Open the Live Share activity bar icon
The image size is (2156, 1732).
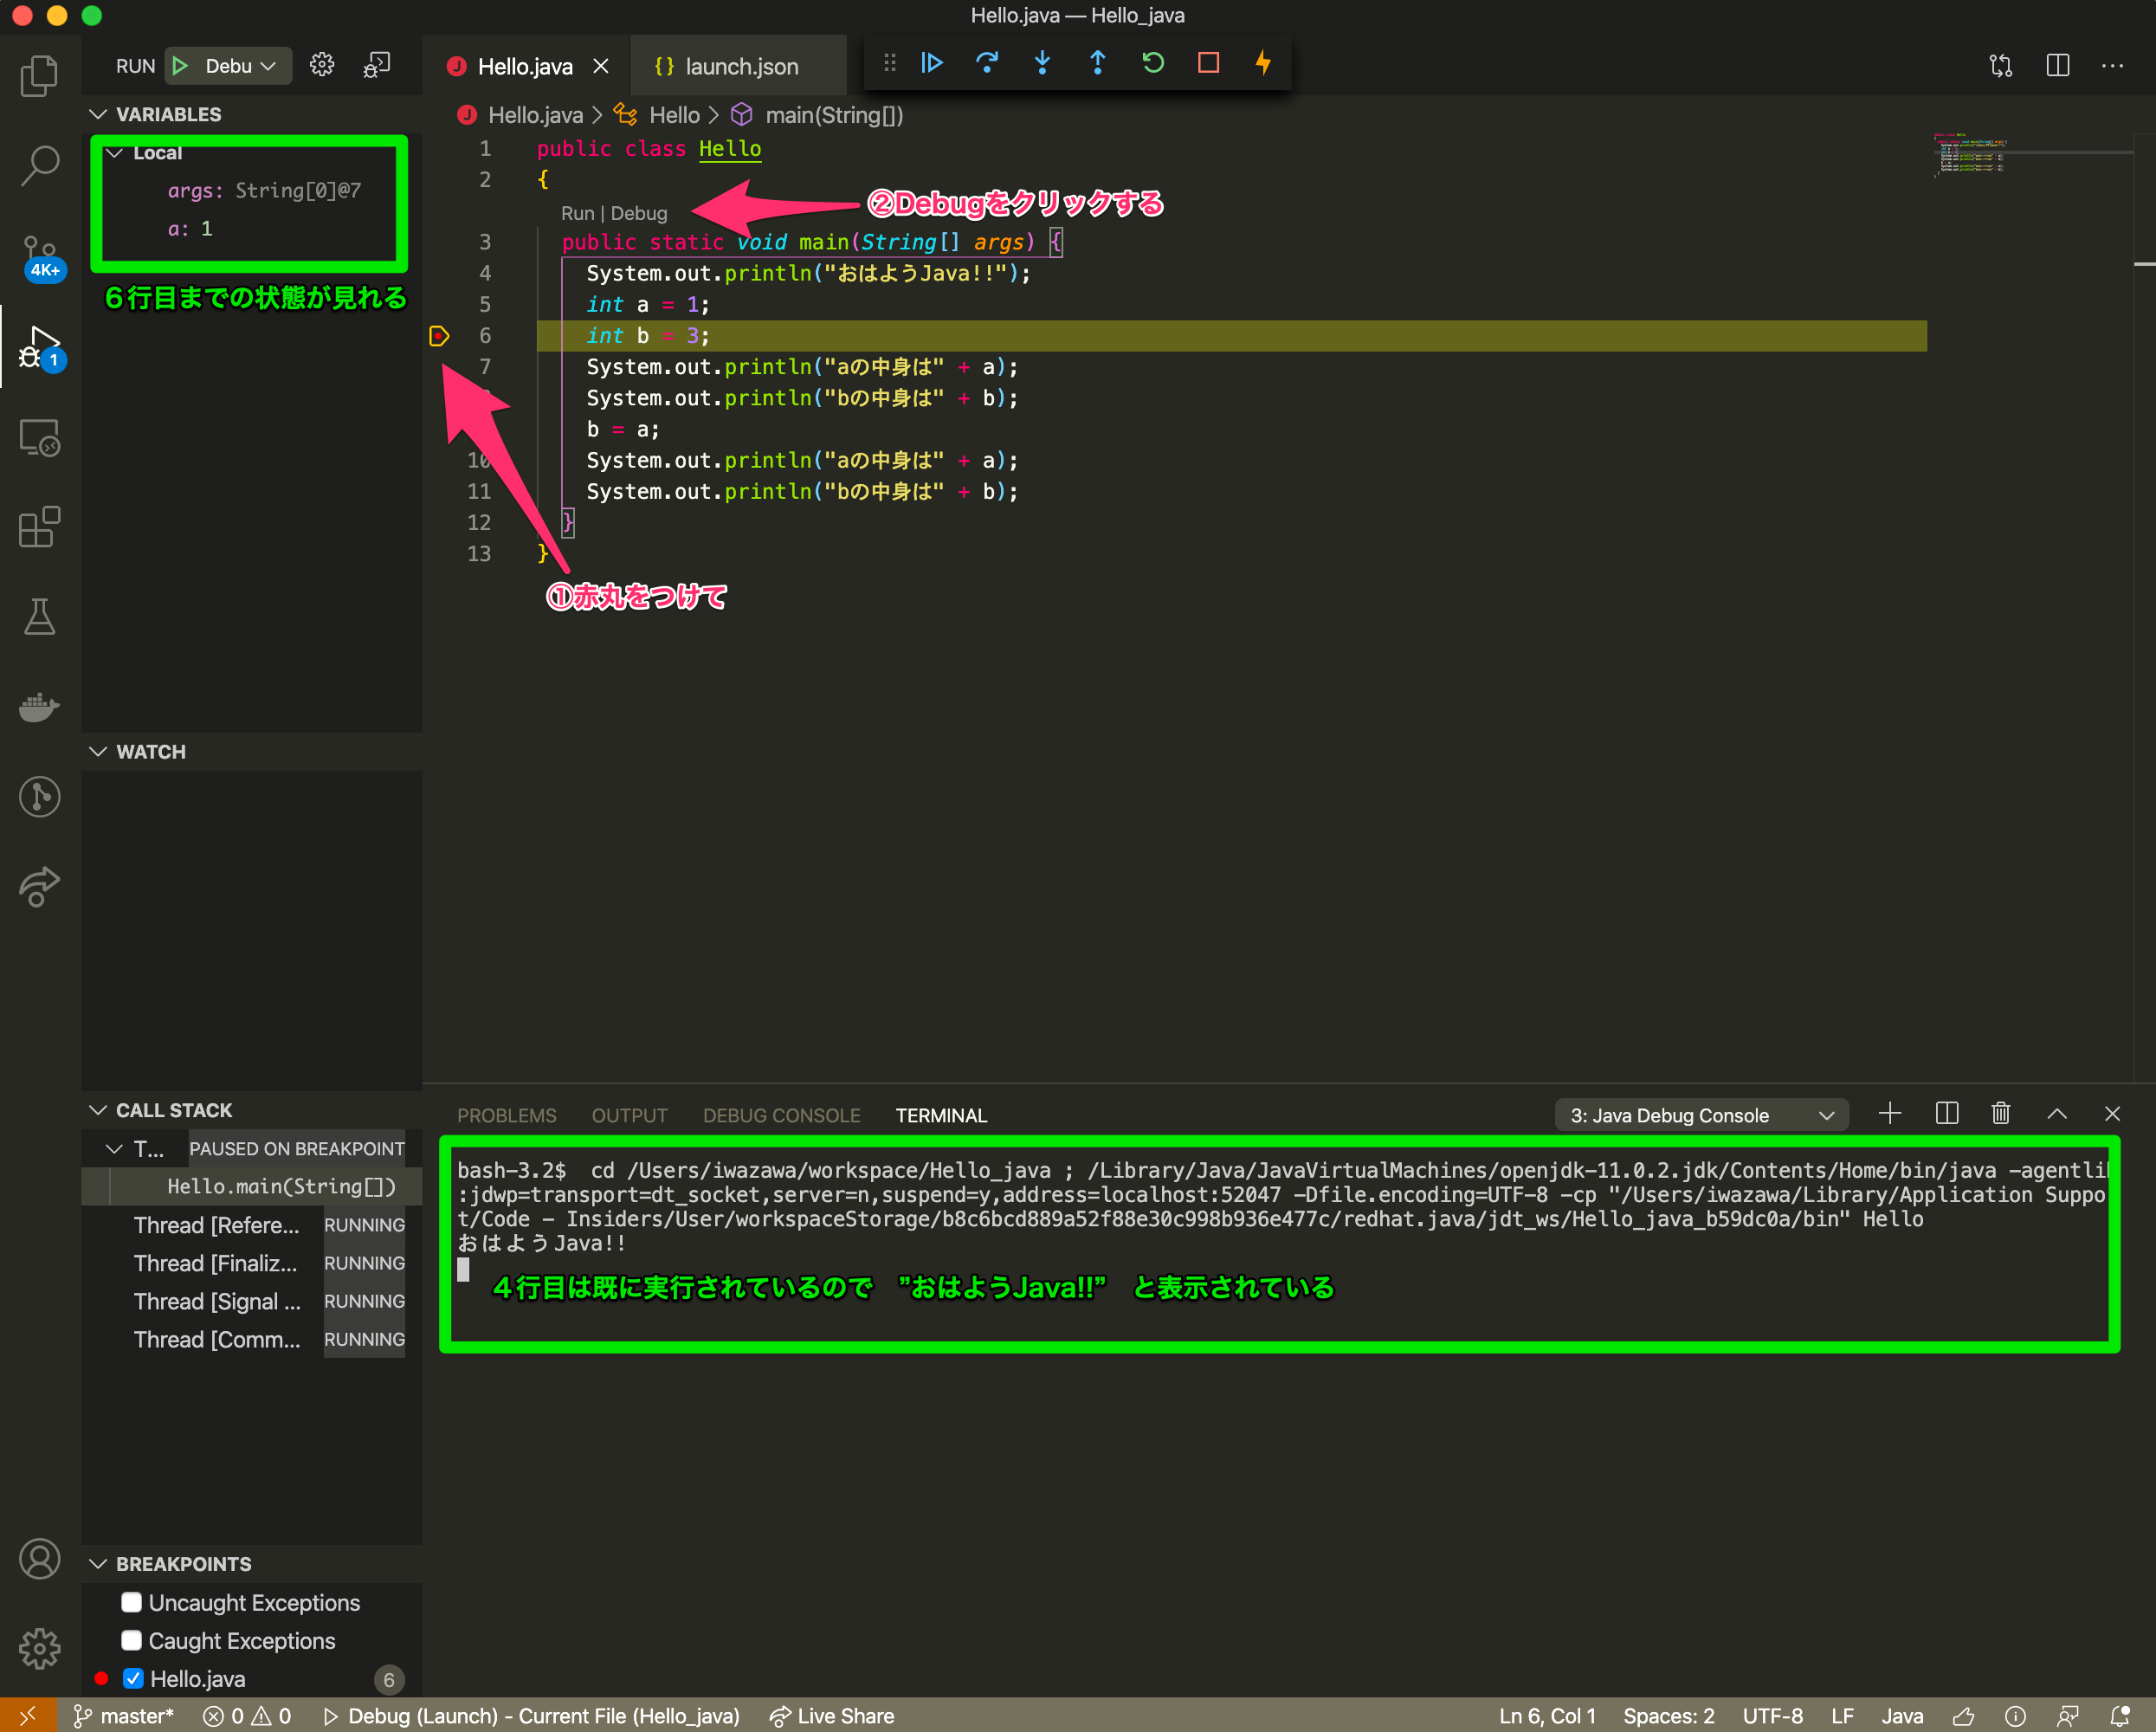pos(39,886)
